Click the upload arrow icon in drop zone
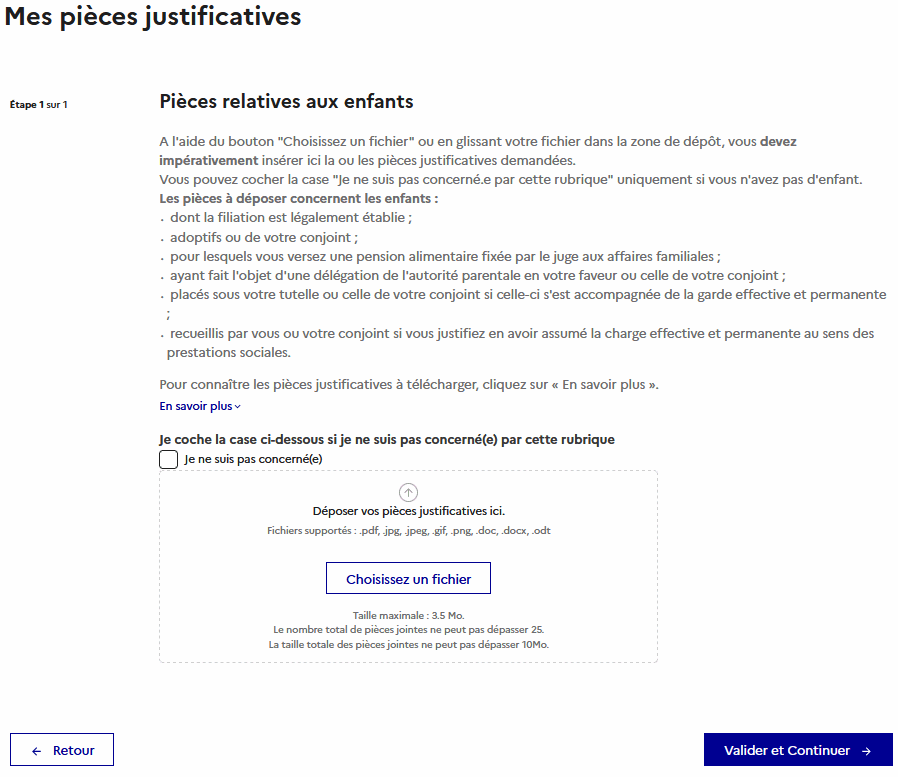Screen dimensions: 898x777 point(408,492)
